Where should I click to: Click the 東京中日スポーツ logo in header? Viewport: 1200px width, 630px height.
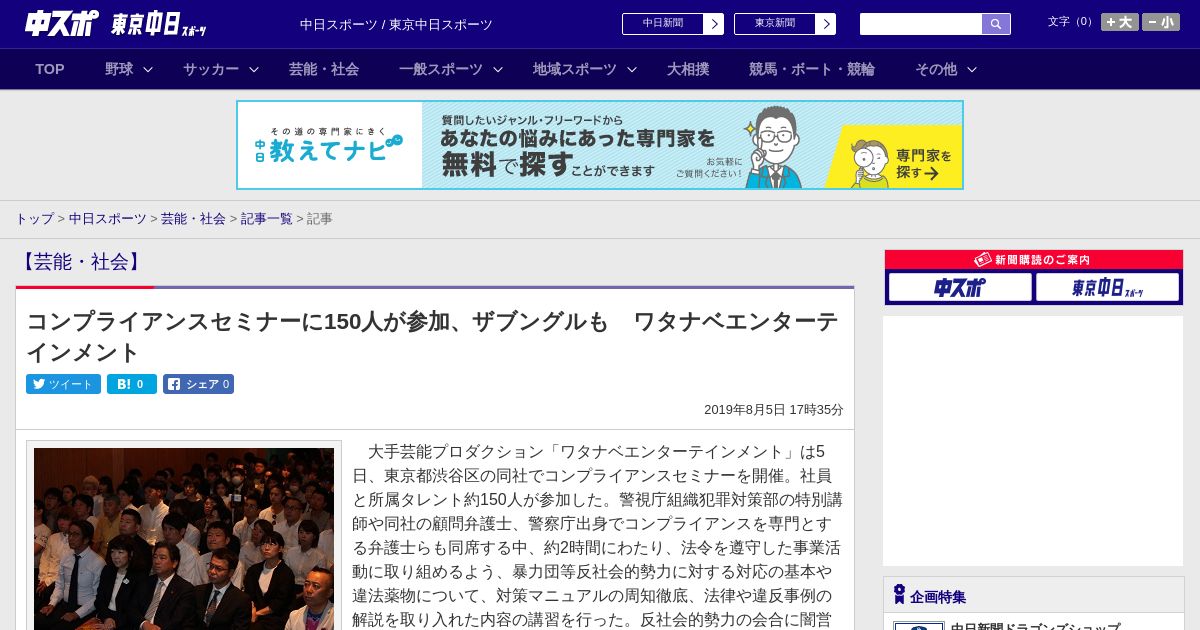coord(159,24)
